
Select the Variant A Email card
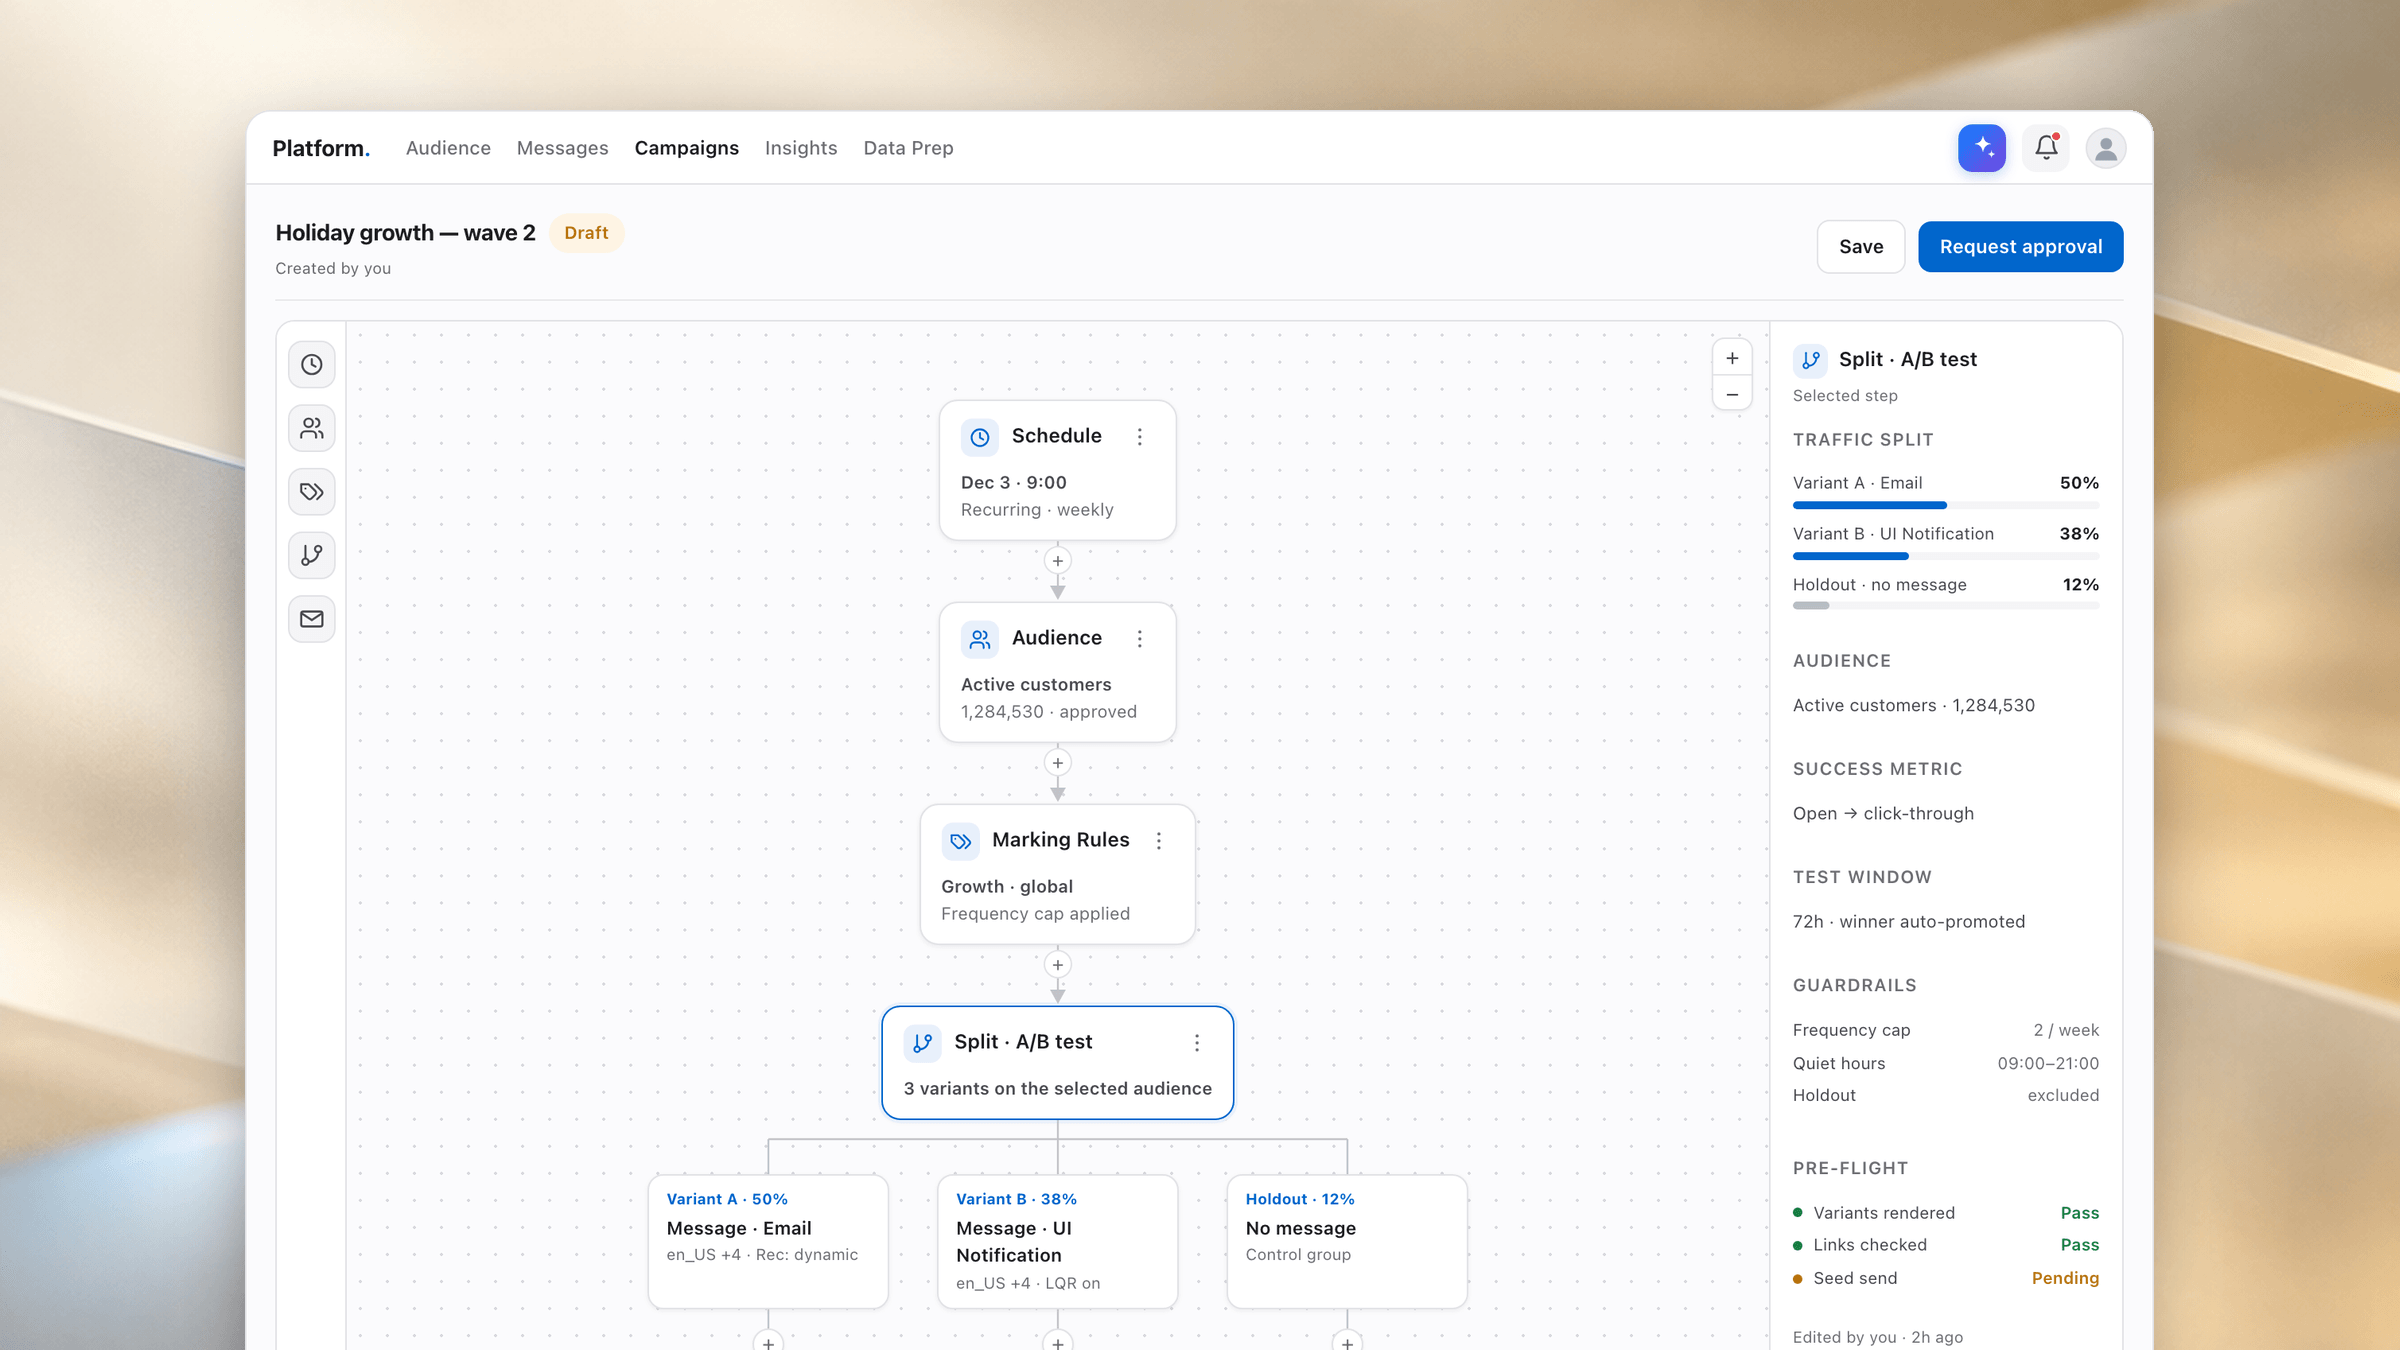[x=768, y=1241]
